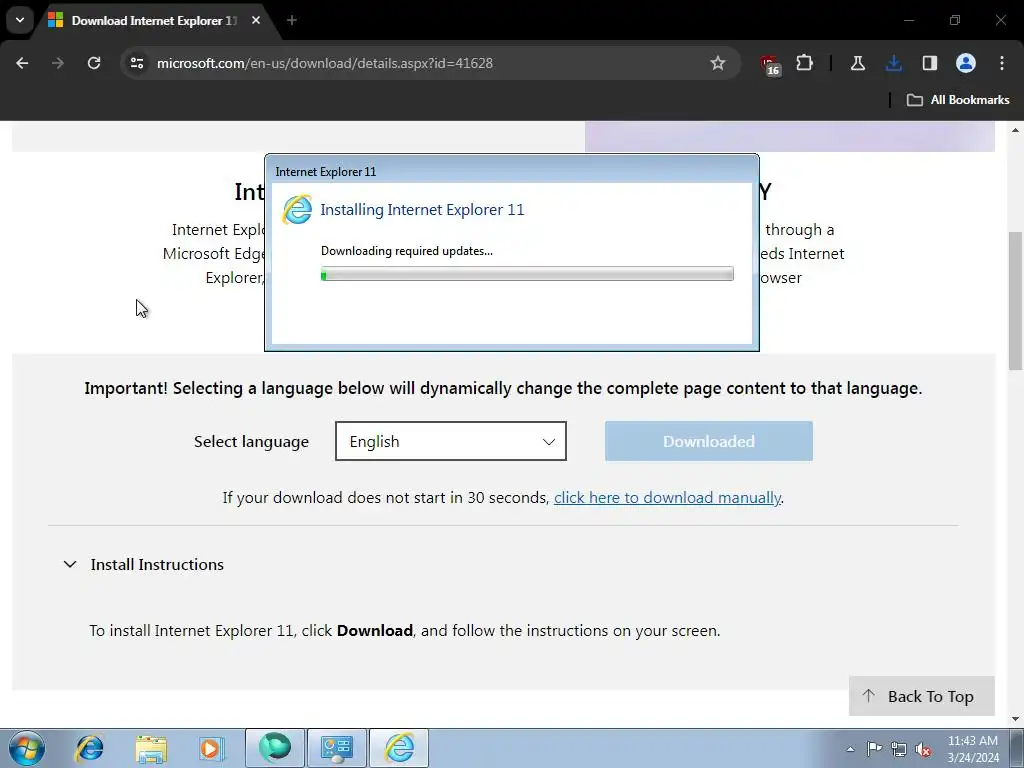
Task: Click the Internet Explorer logo in installer dialog
Action: tap(297, 210)
